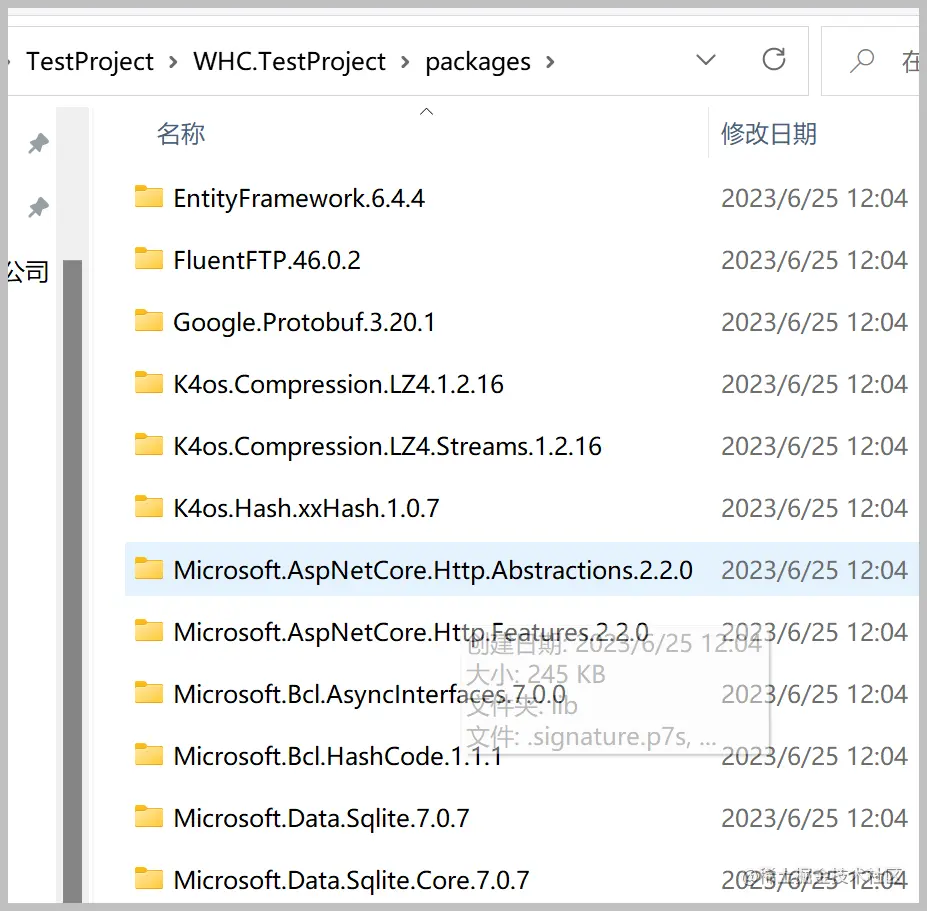Click the K4os.Hash.xxHash.1.0.7 folder icon
Image resolution: width=927 pixels, height=911 pixels.
(x=148, y=507)
